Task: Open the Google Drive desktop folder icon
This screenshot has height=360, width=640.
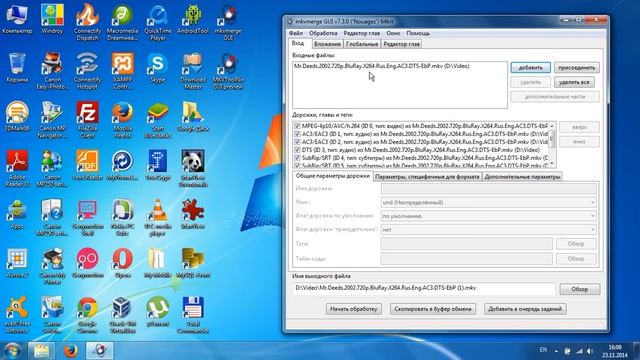Action: [x=193, y=117]
